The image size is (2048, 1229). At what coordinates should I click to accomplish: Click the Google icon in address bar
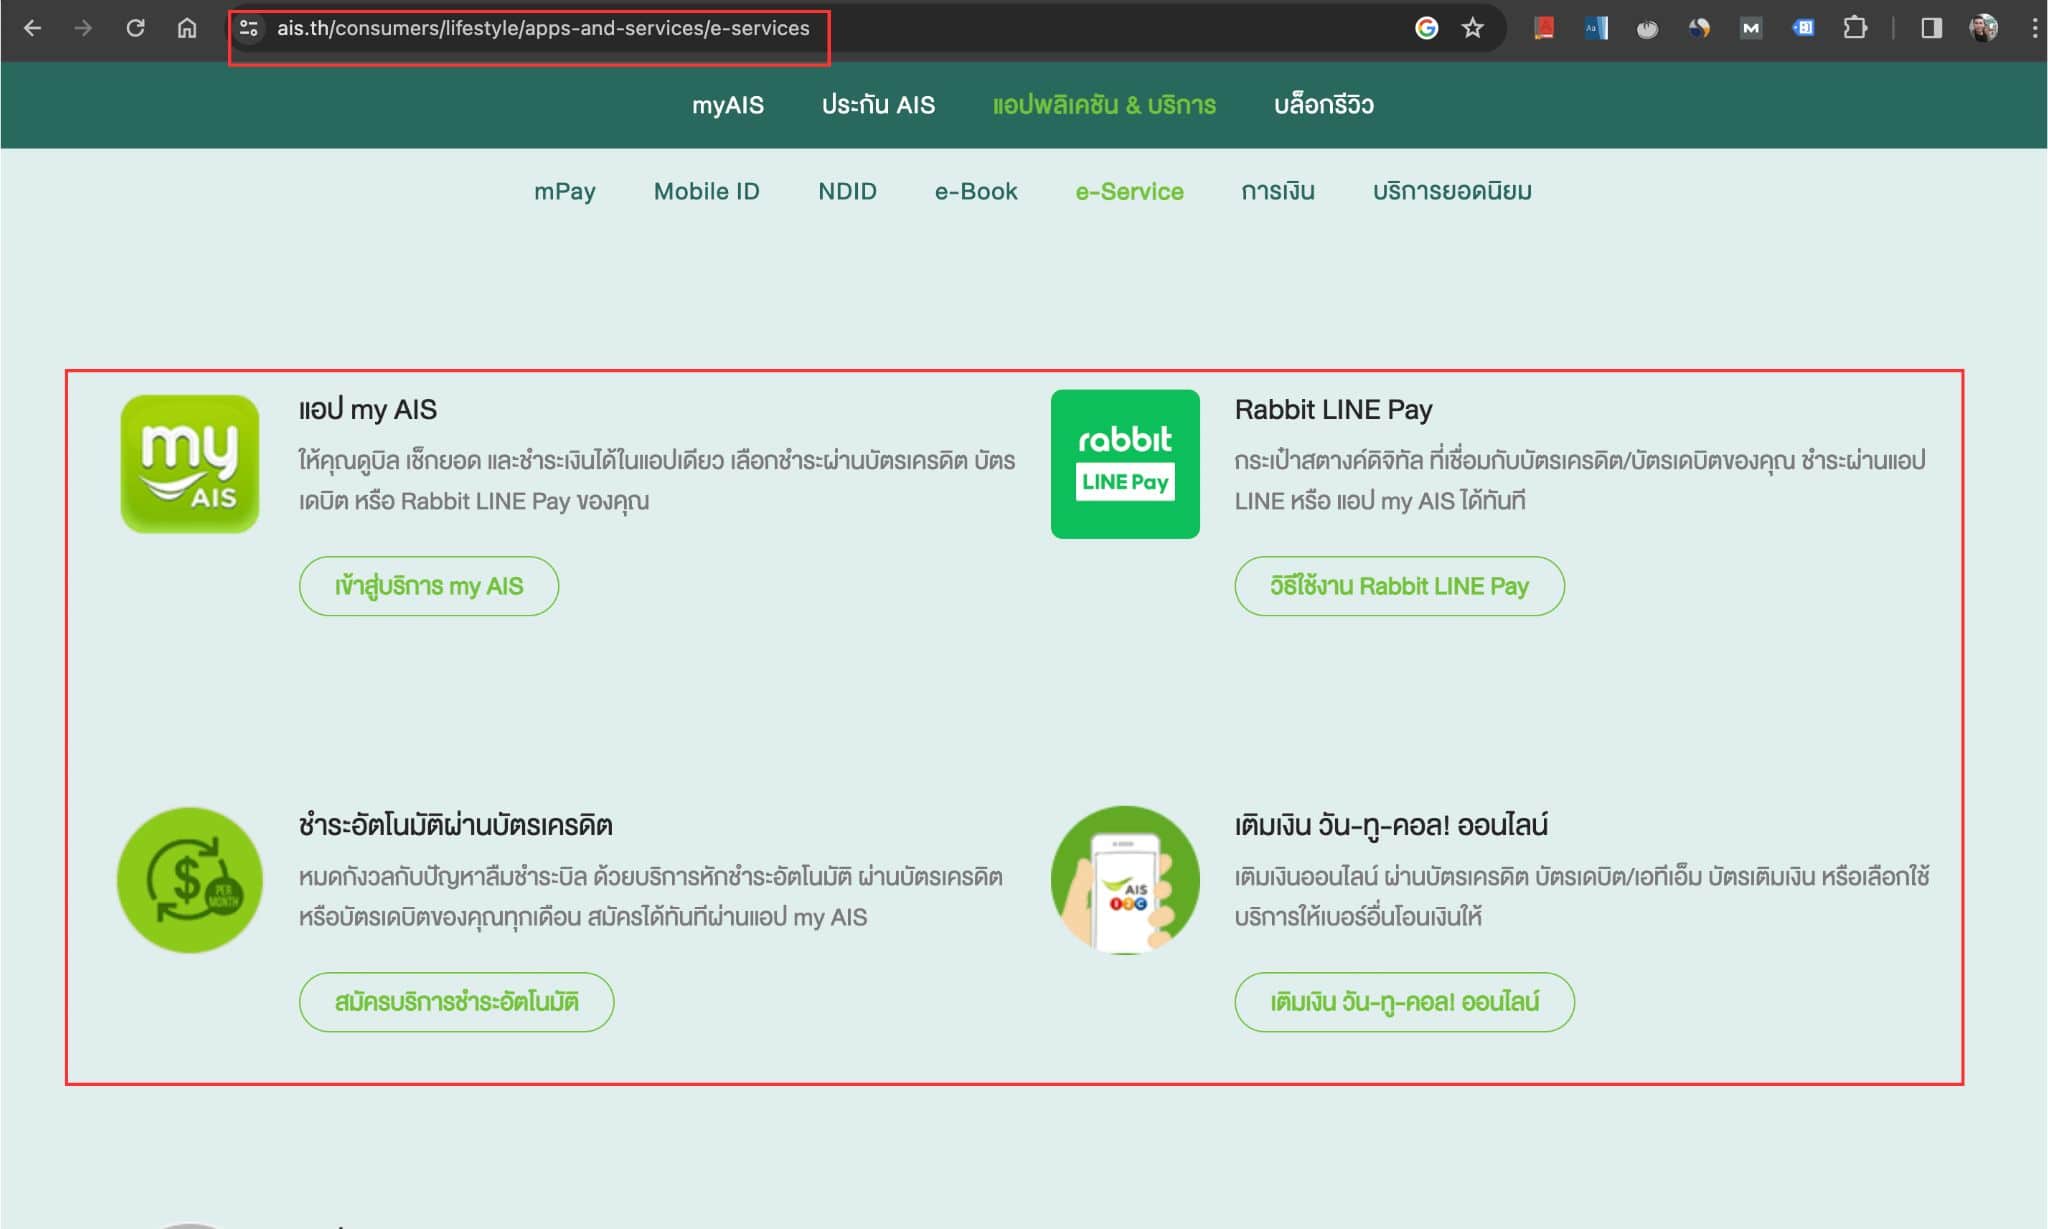pyautogui.click(x=1426, y=28)
